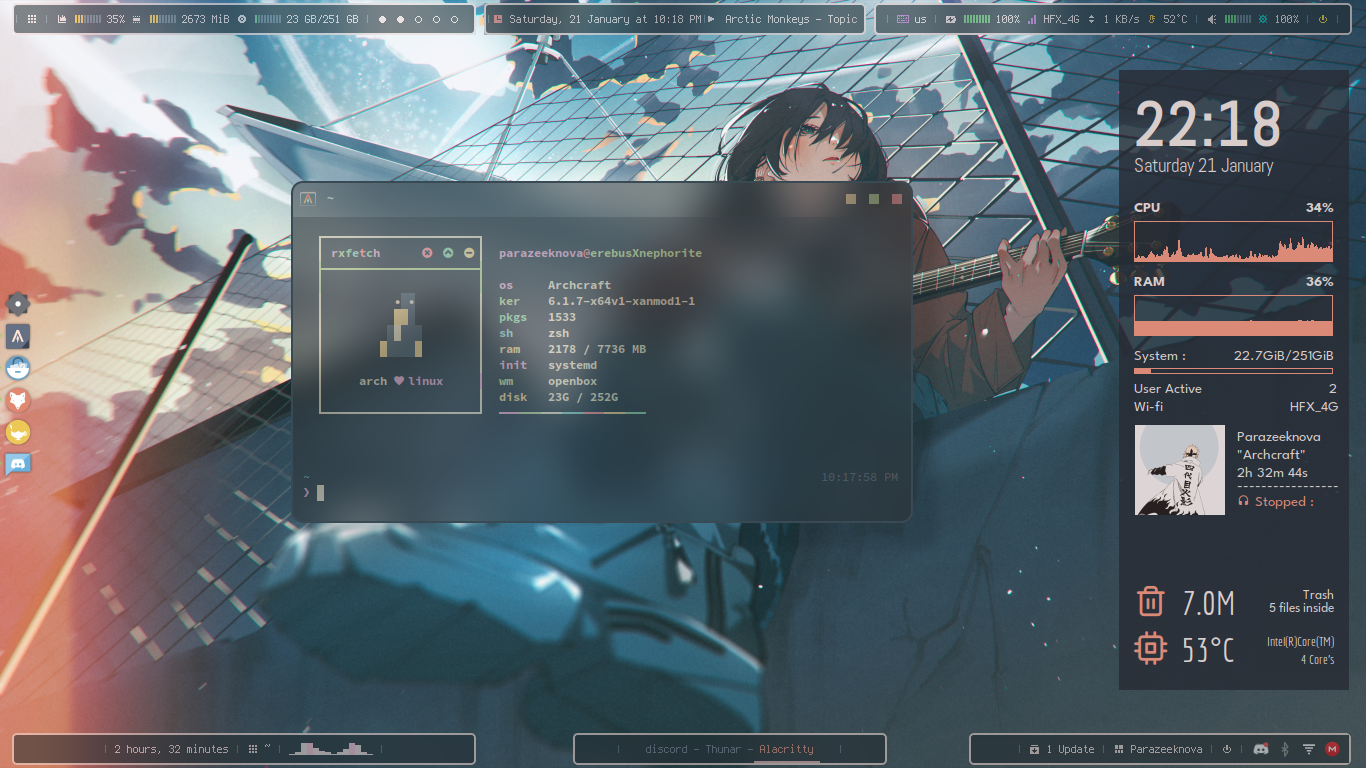Viewport: 1366px width, 768px height.
Task: Open the app launcher grid icon in top bar
Action: [32, 19]
